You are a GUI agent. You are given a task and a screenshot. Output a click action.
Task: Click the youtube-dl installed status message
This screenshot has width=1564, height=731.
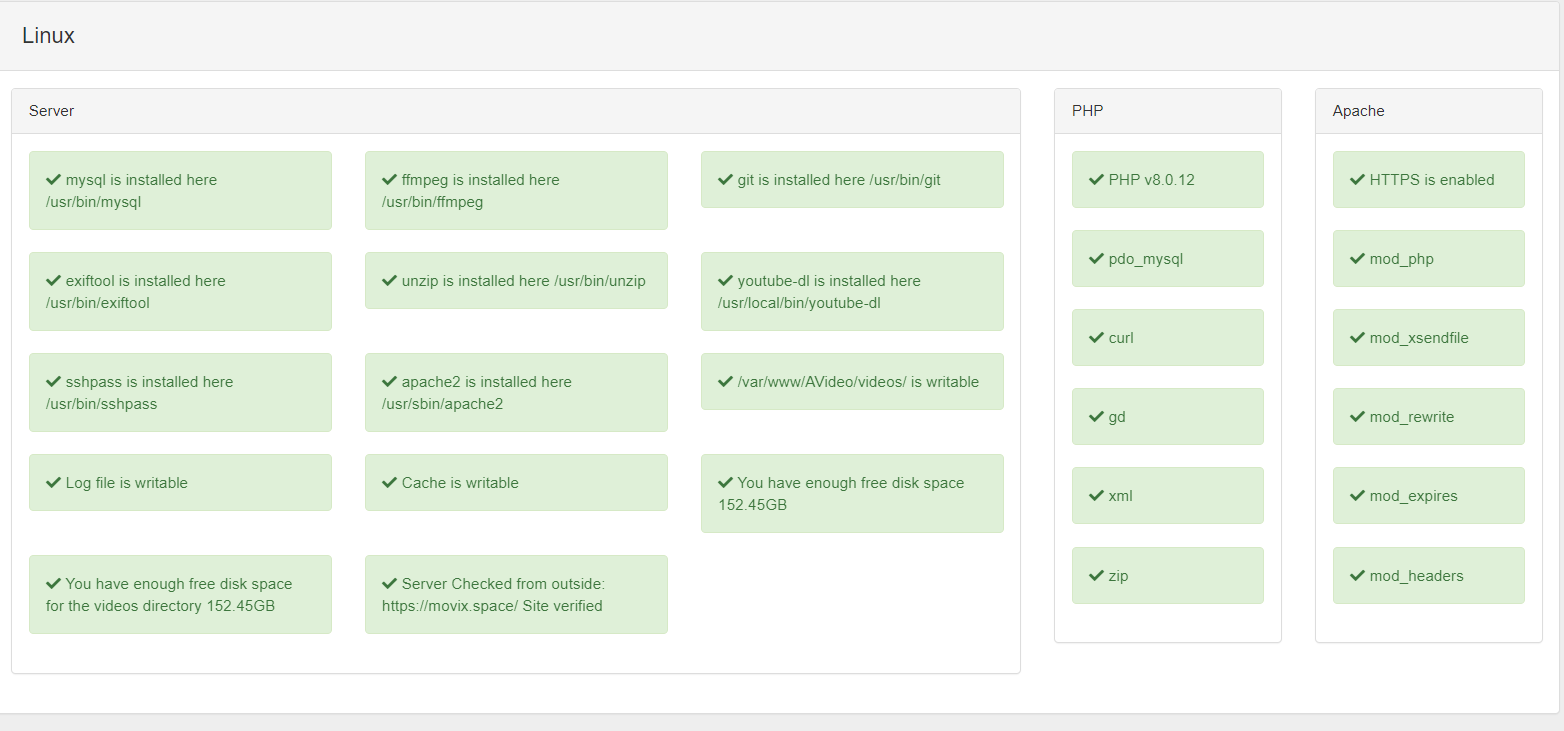click(x=852, y=291)
